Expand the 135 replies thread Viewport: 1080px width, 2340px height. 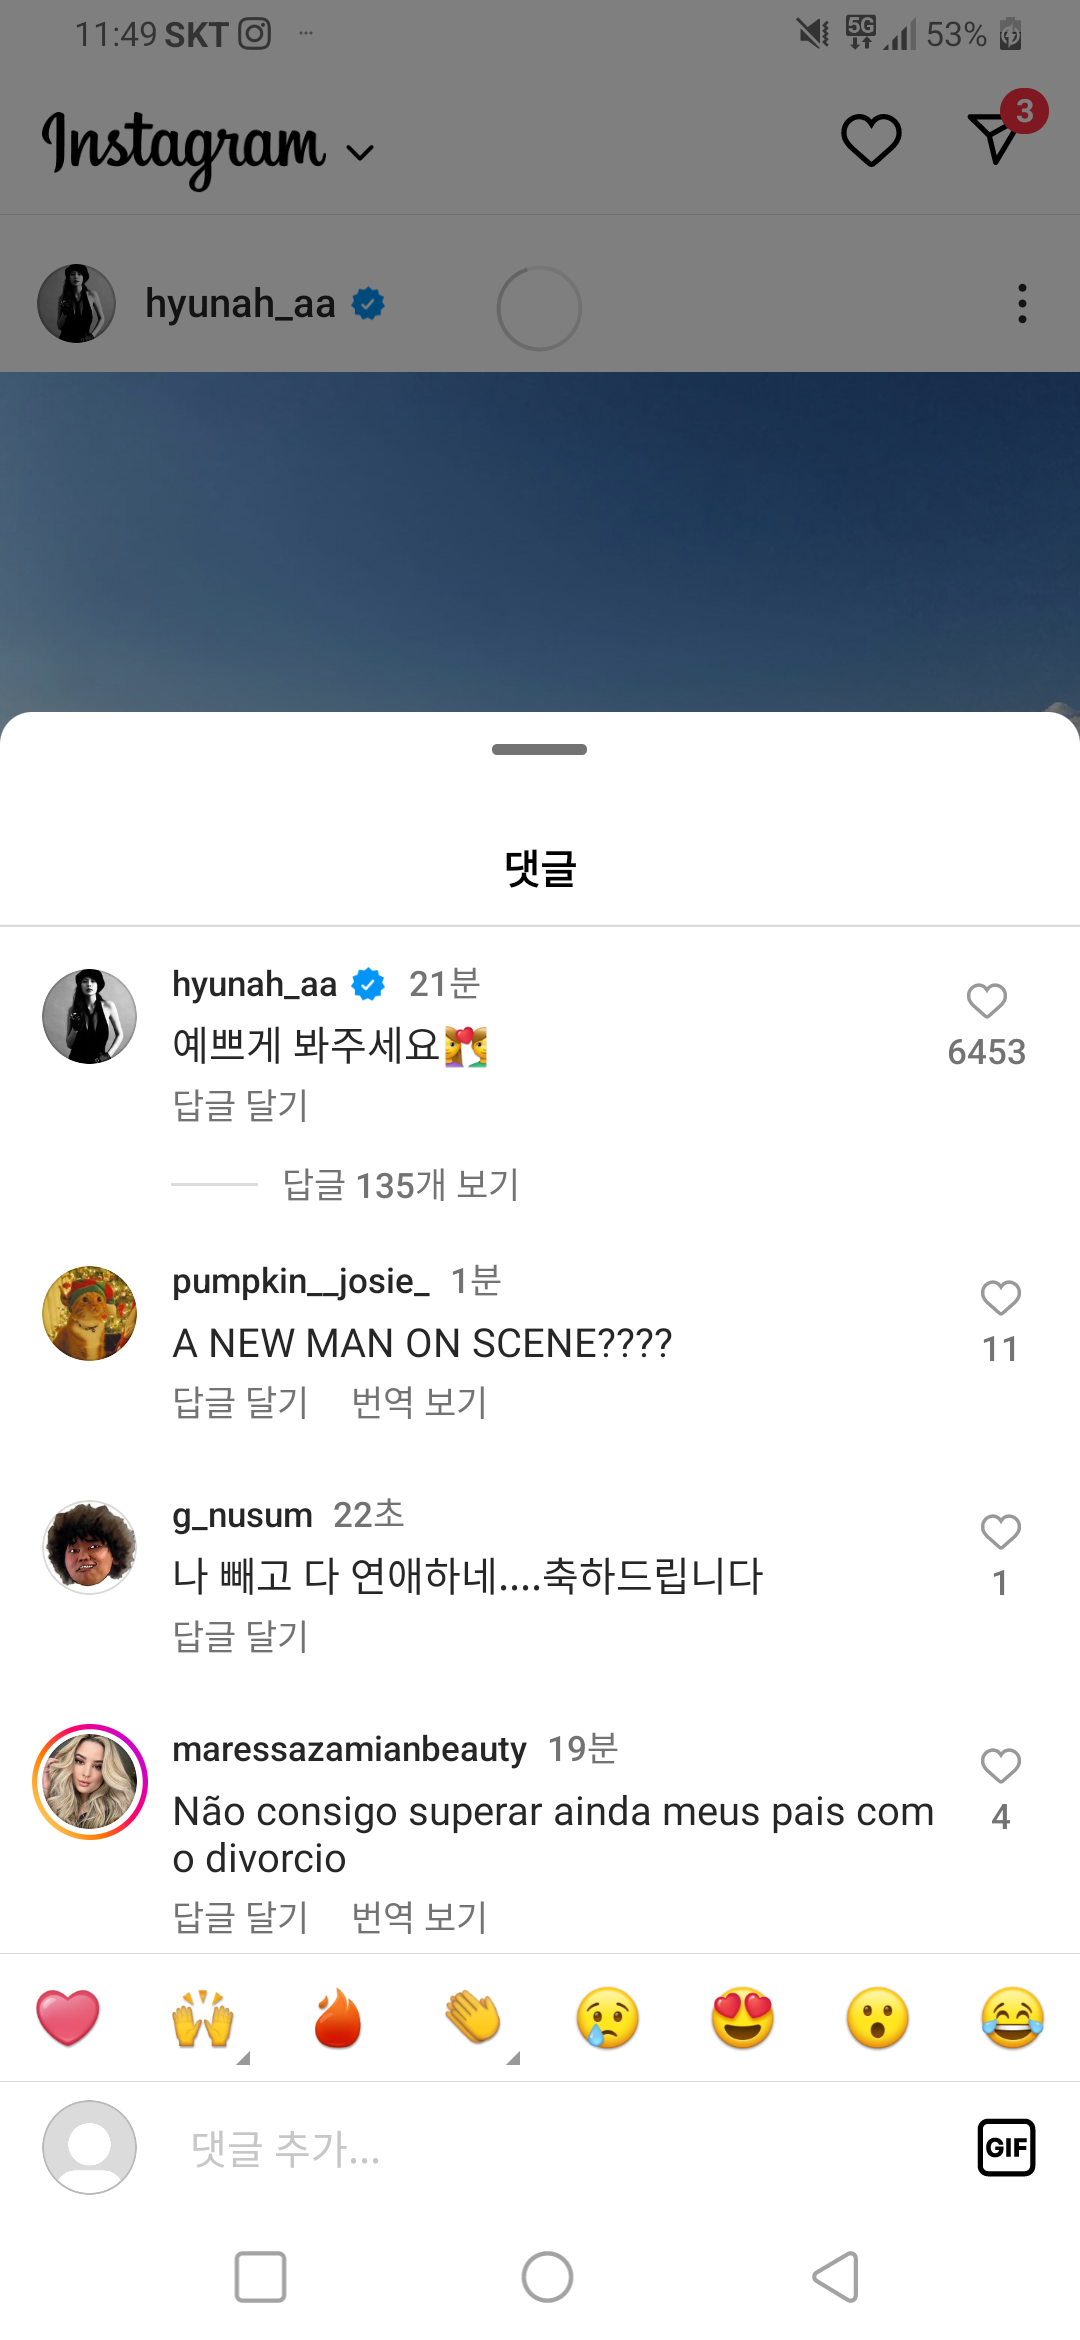(x=400, y=1185)
